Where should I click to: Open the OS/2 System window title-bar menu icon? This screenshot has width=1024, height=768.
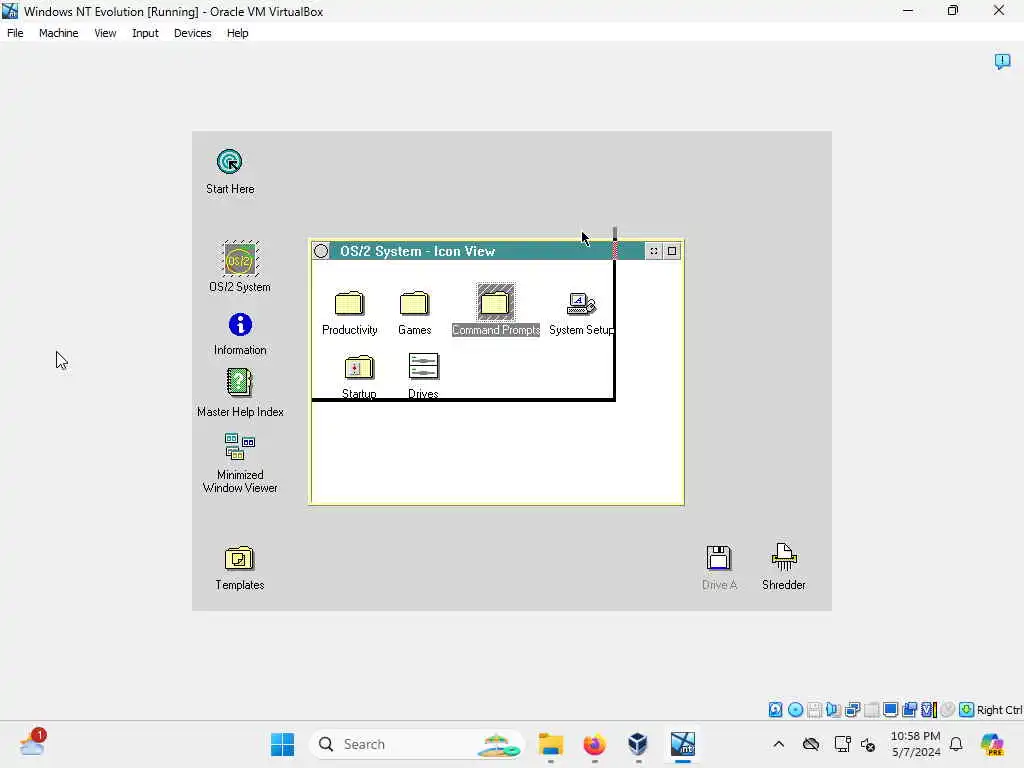click(x=321, y=251)
